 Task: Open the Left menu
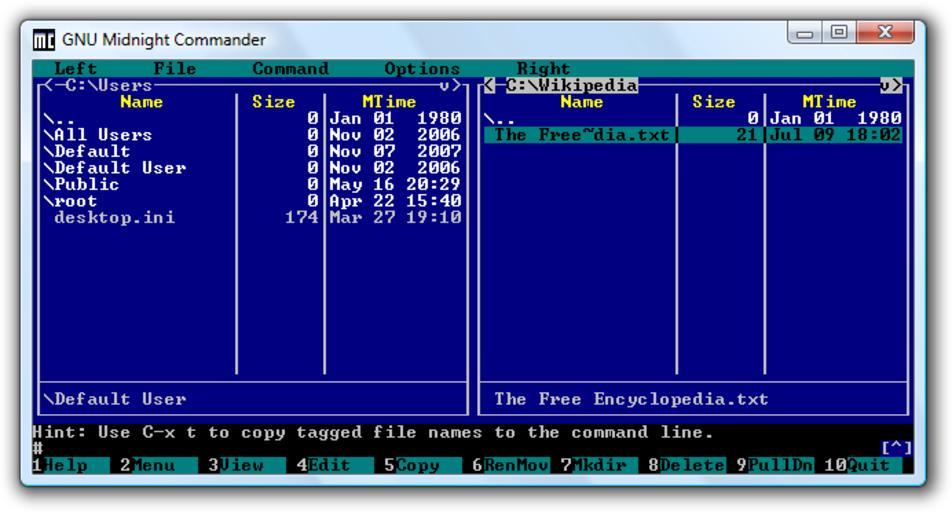75,69
